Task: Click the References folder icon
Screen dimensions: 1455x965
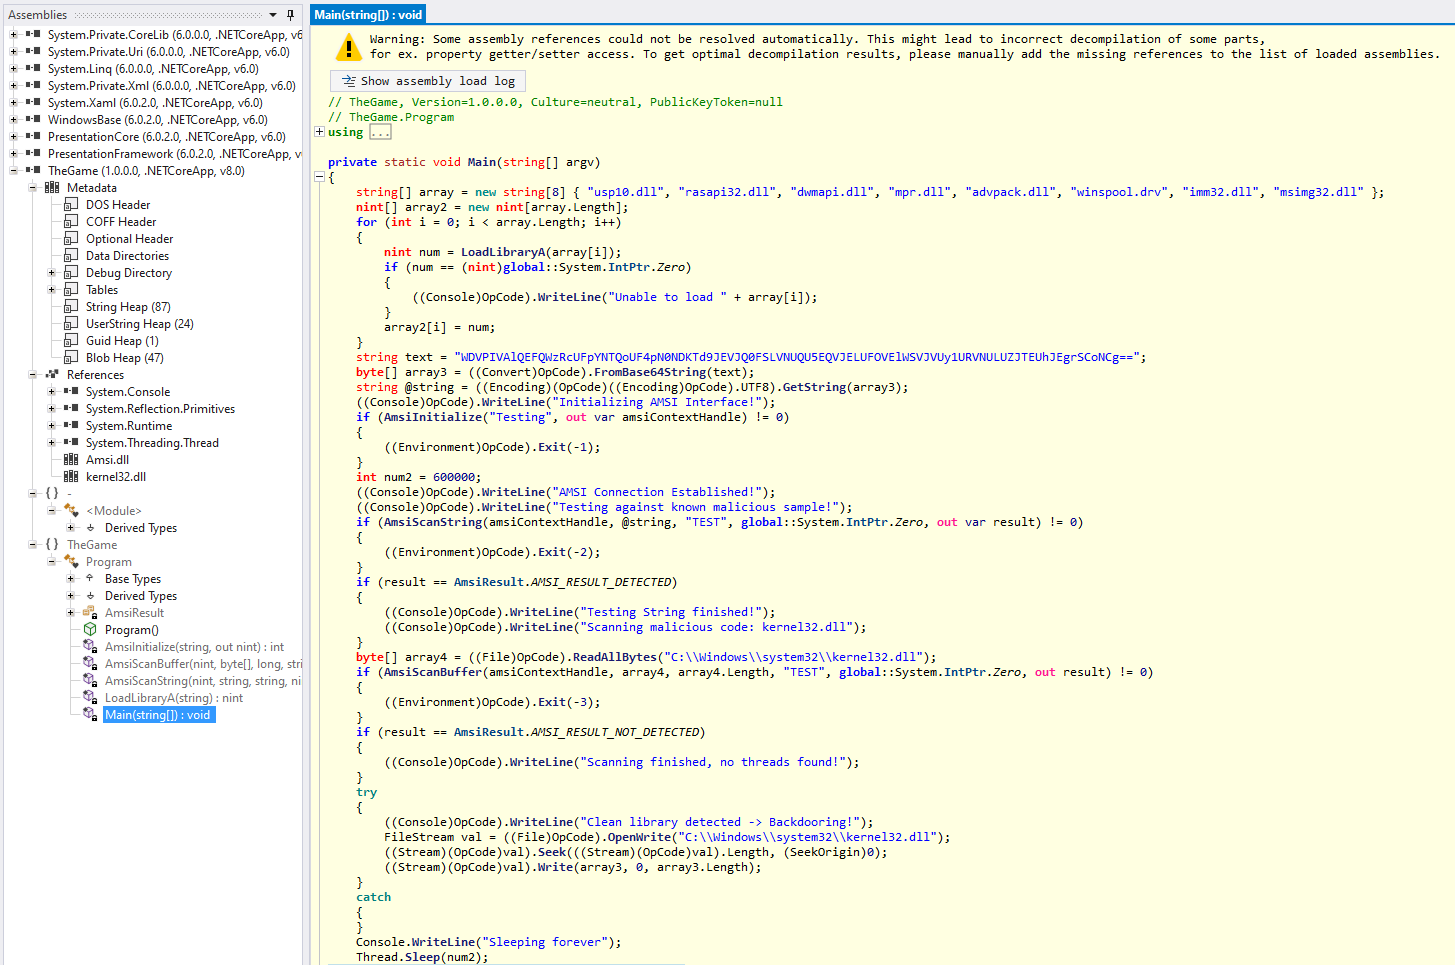Action: point(52,374)
